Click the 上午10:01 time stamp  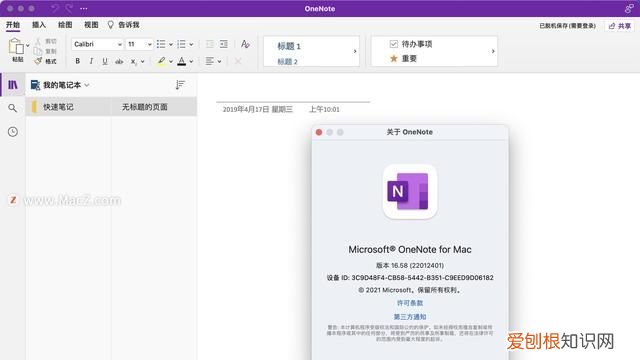tap(324, 109)
